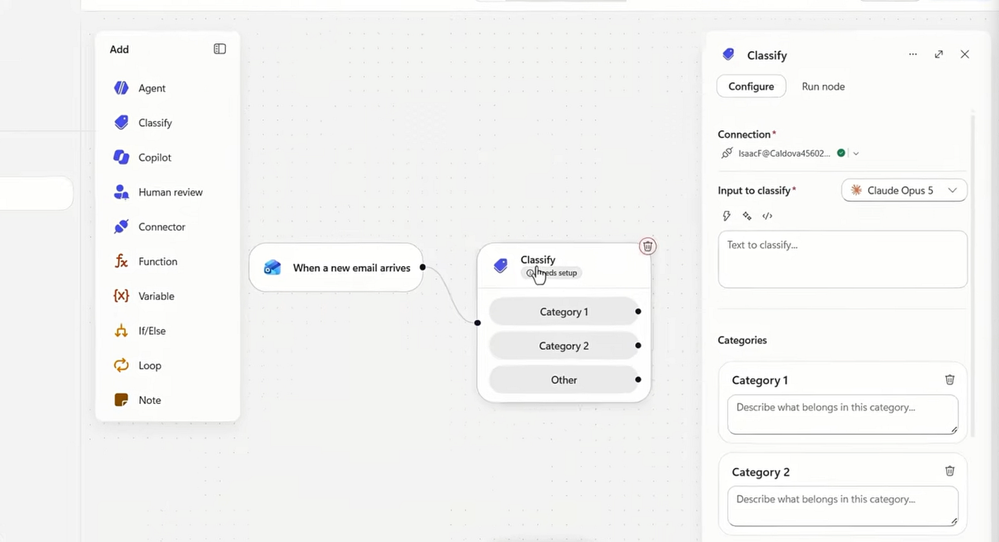Image resolution: width=999 pixels, height=542 pixels.
Task: Toggle the code expression icon
Action: pyautogui.click(x=767, y=216)
